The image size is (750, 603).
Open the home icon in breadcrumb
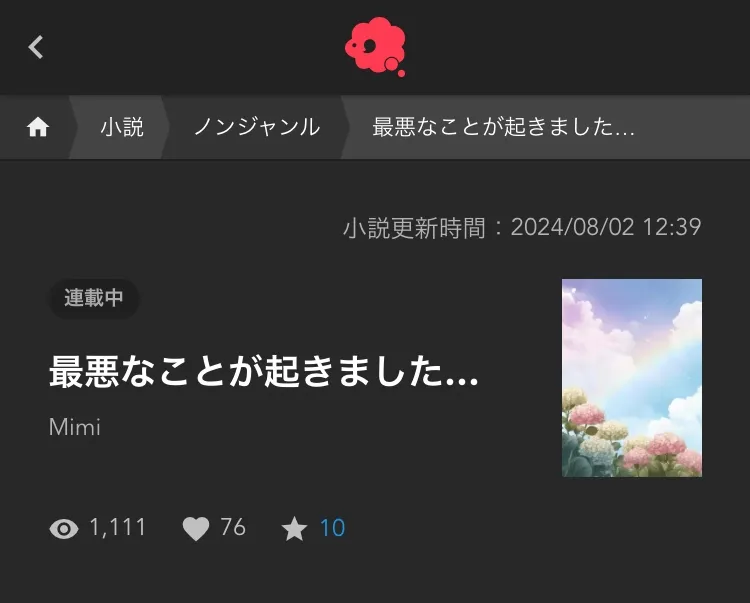(x=38, y=127)
